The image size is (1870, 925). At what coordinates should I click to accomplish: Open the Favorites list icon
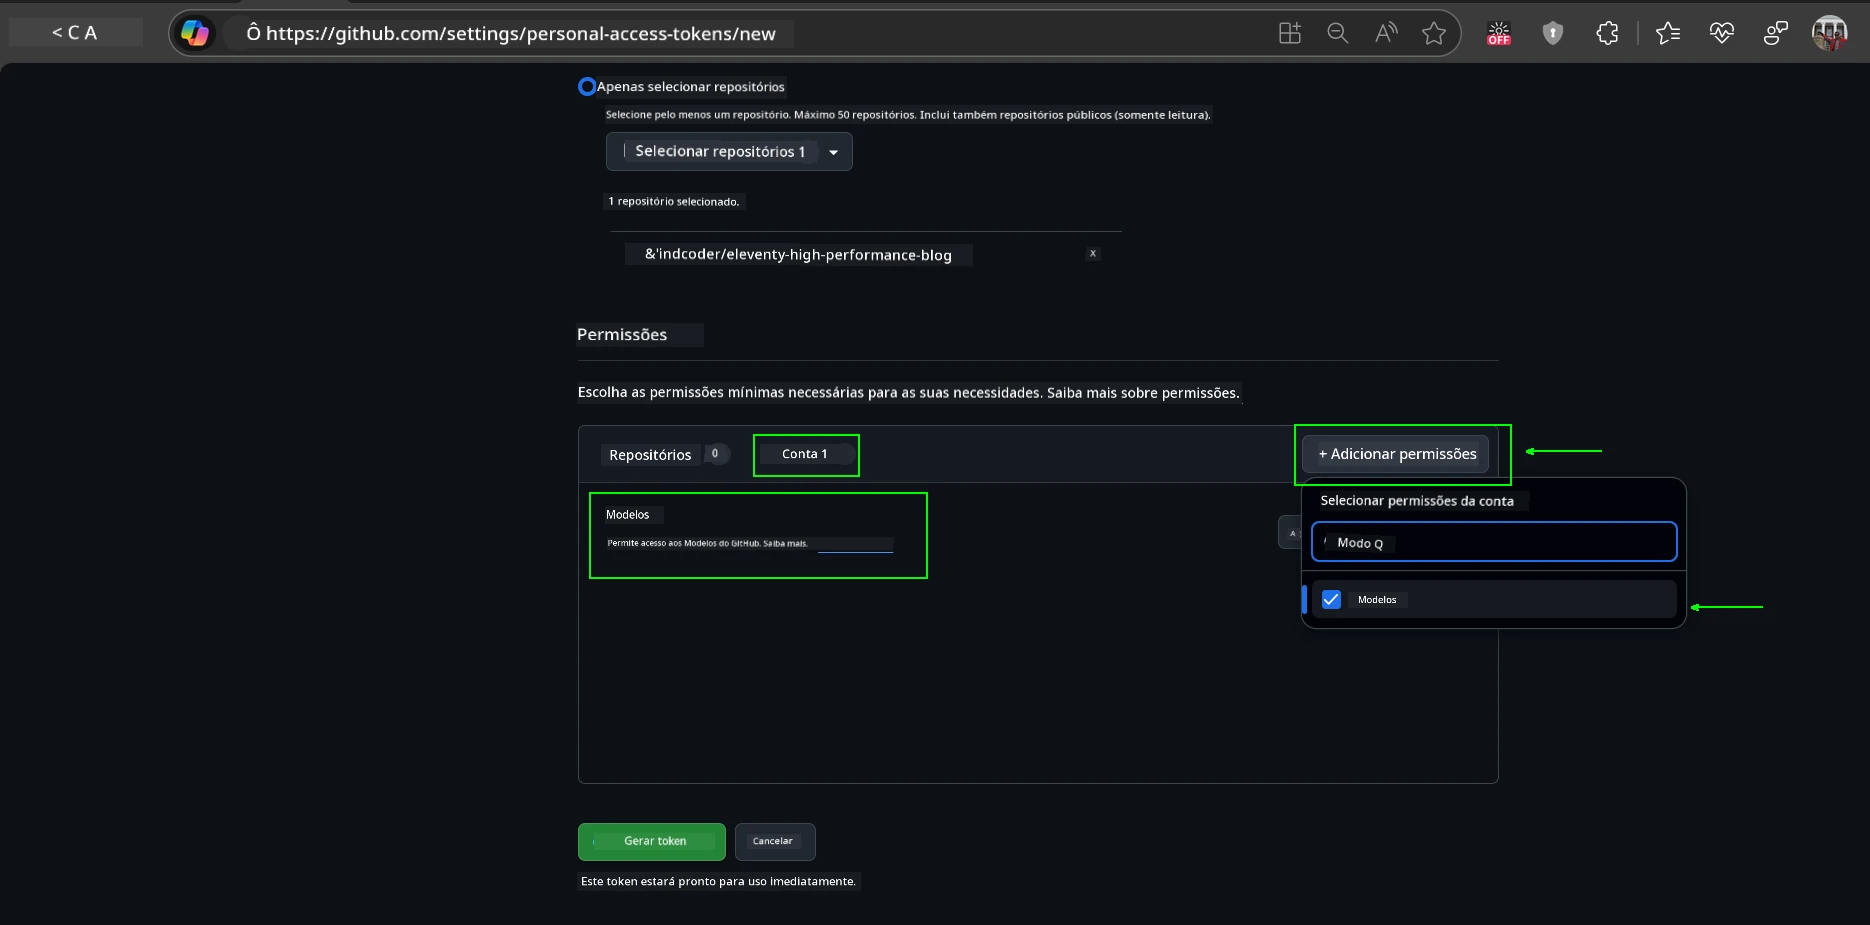pyautogui.click(x=1668, y=33)
